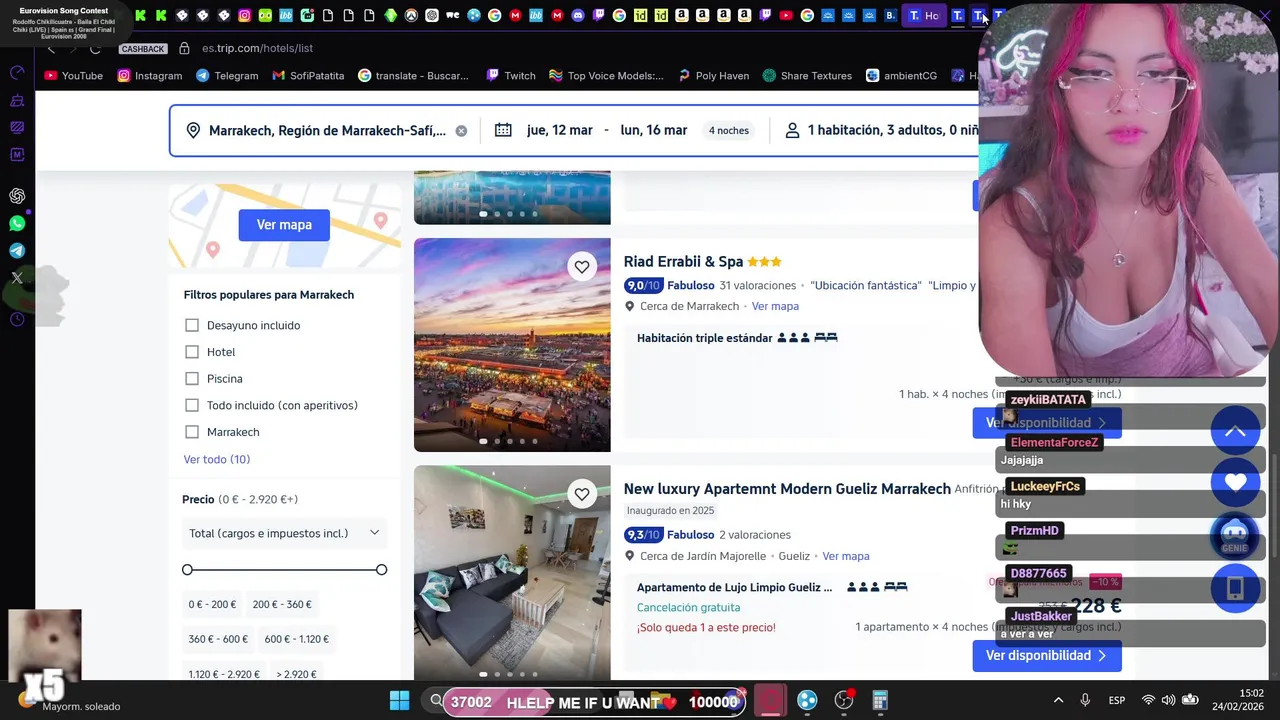
Task: Favorite New luxury Apartemnt with heart icon
Action: (x=582, y=493)
